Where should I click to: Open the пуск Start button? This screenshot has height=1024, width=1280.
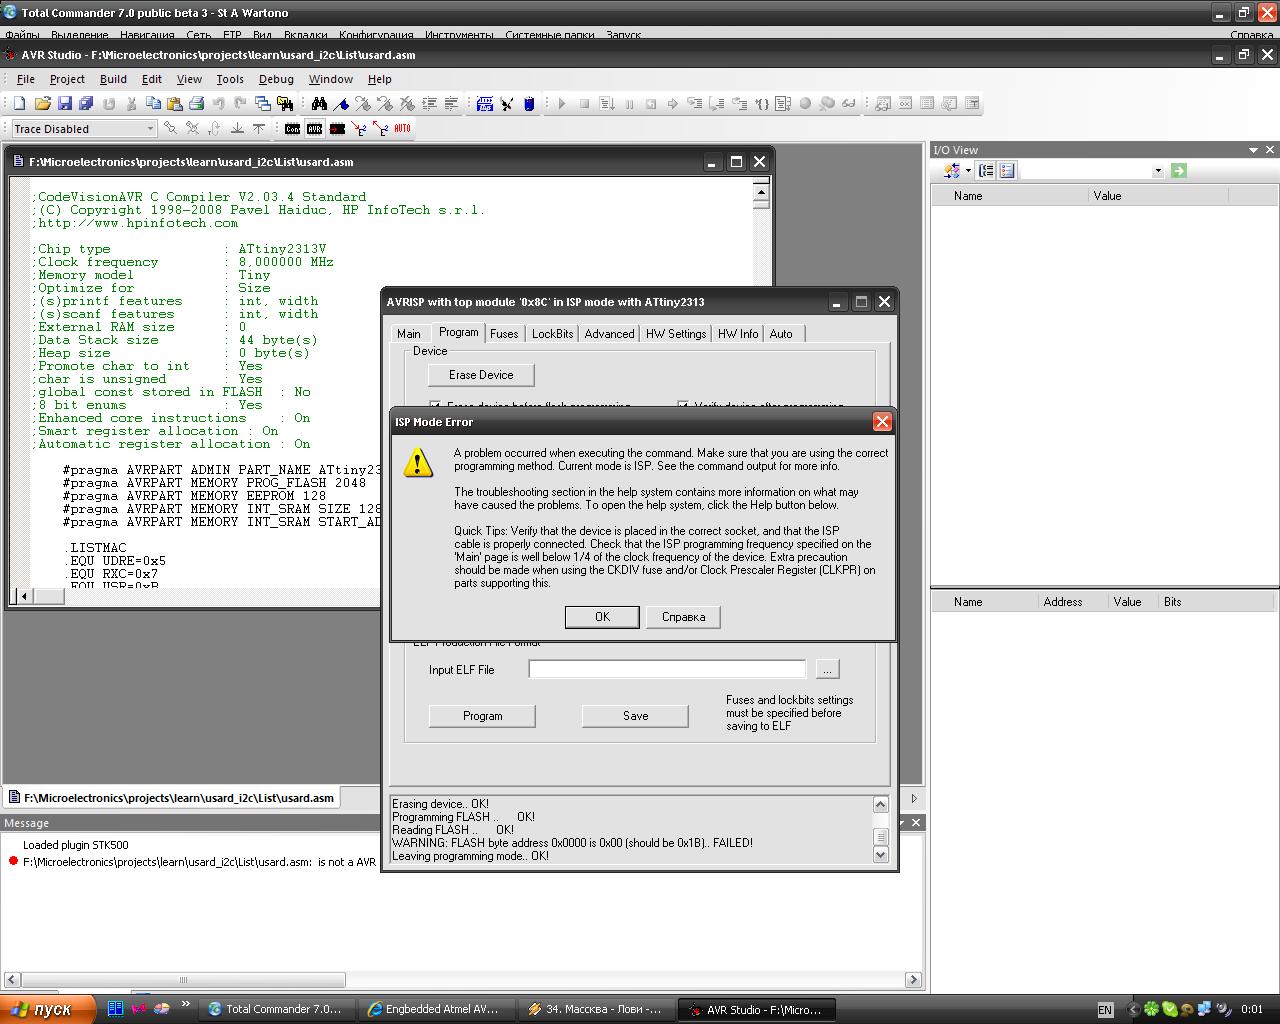point(48,1009)
